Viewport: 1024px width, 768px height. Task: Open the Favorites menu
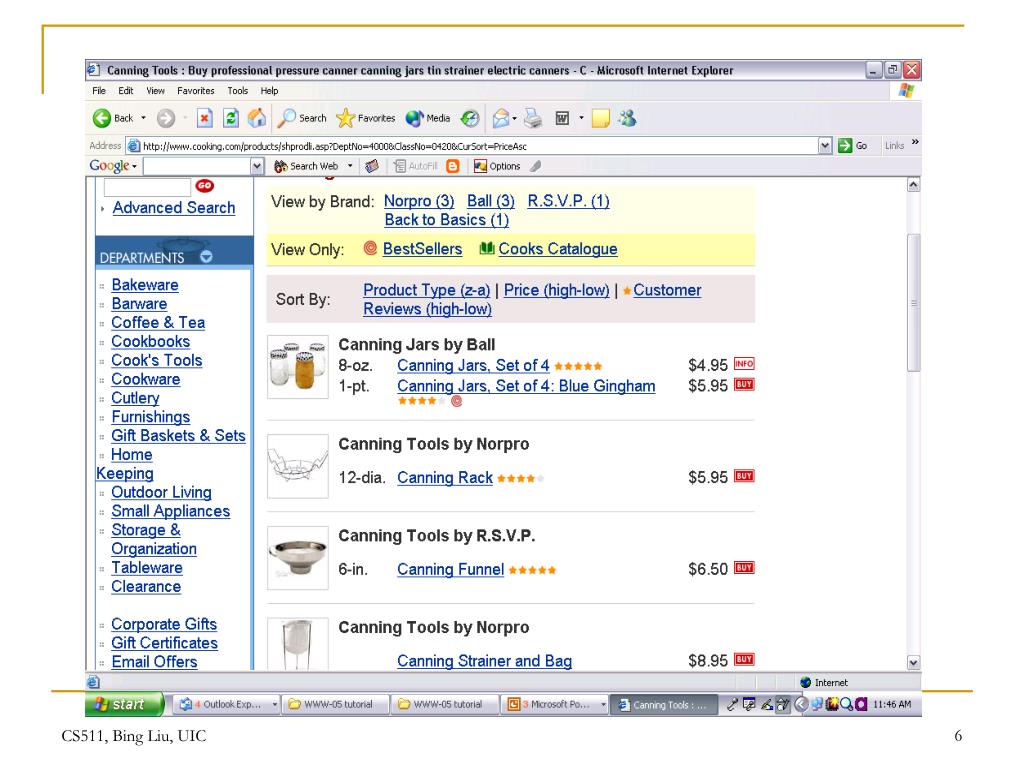pyautogui.click(x=196, y=91)
